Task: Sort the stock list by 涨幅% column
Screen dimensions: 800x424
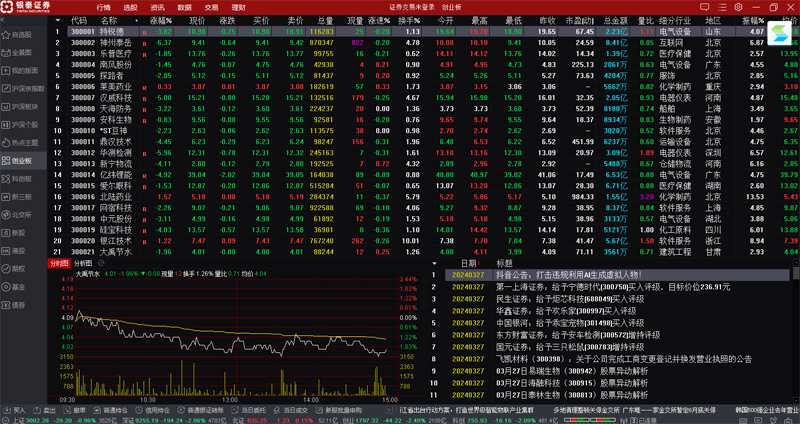Action: pos(161,21)
